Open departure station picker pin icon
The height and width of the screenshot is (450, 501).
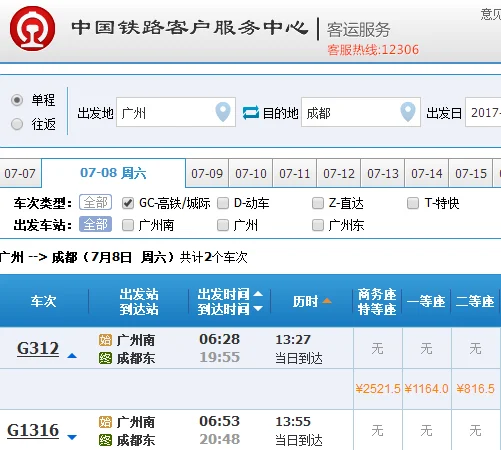pos(223,112)
